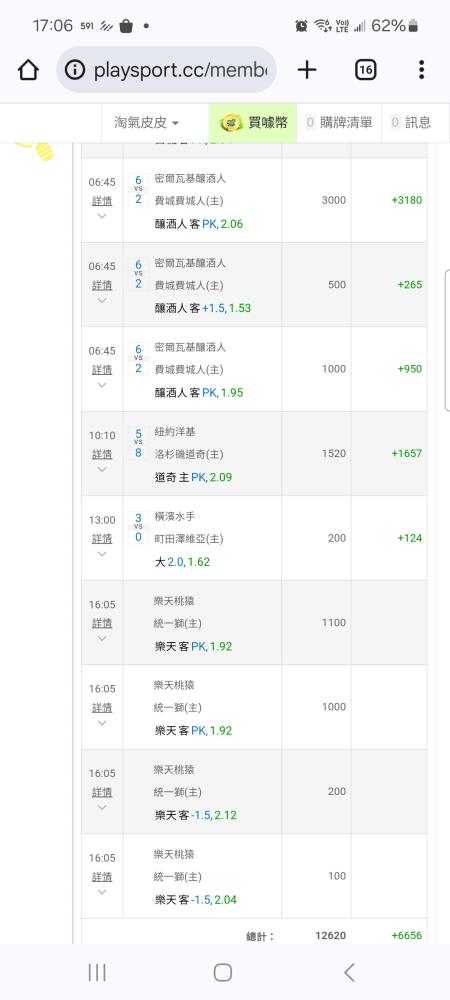Open the 購牌清單 tab
Image resolution: width=450 pixels, height=1000 pixels.
pyautogui.click(x=338, y=122)
